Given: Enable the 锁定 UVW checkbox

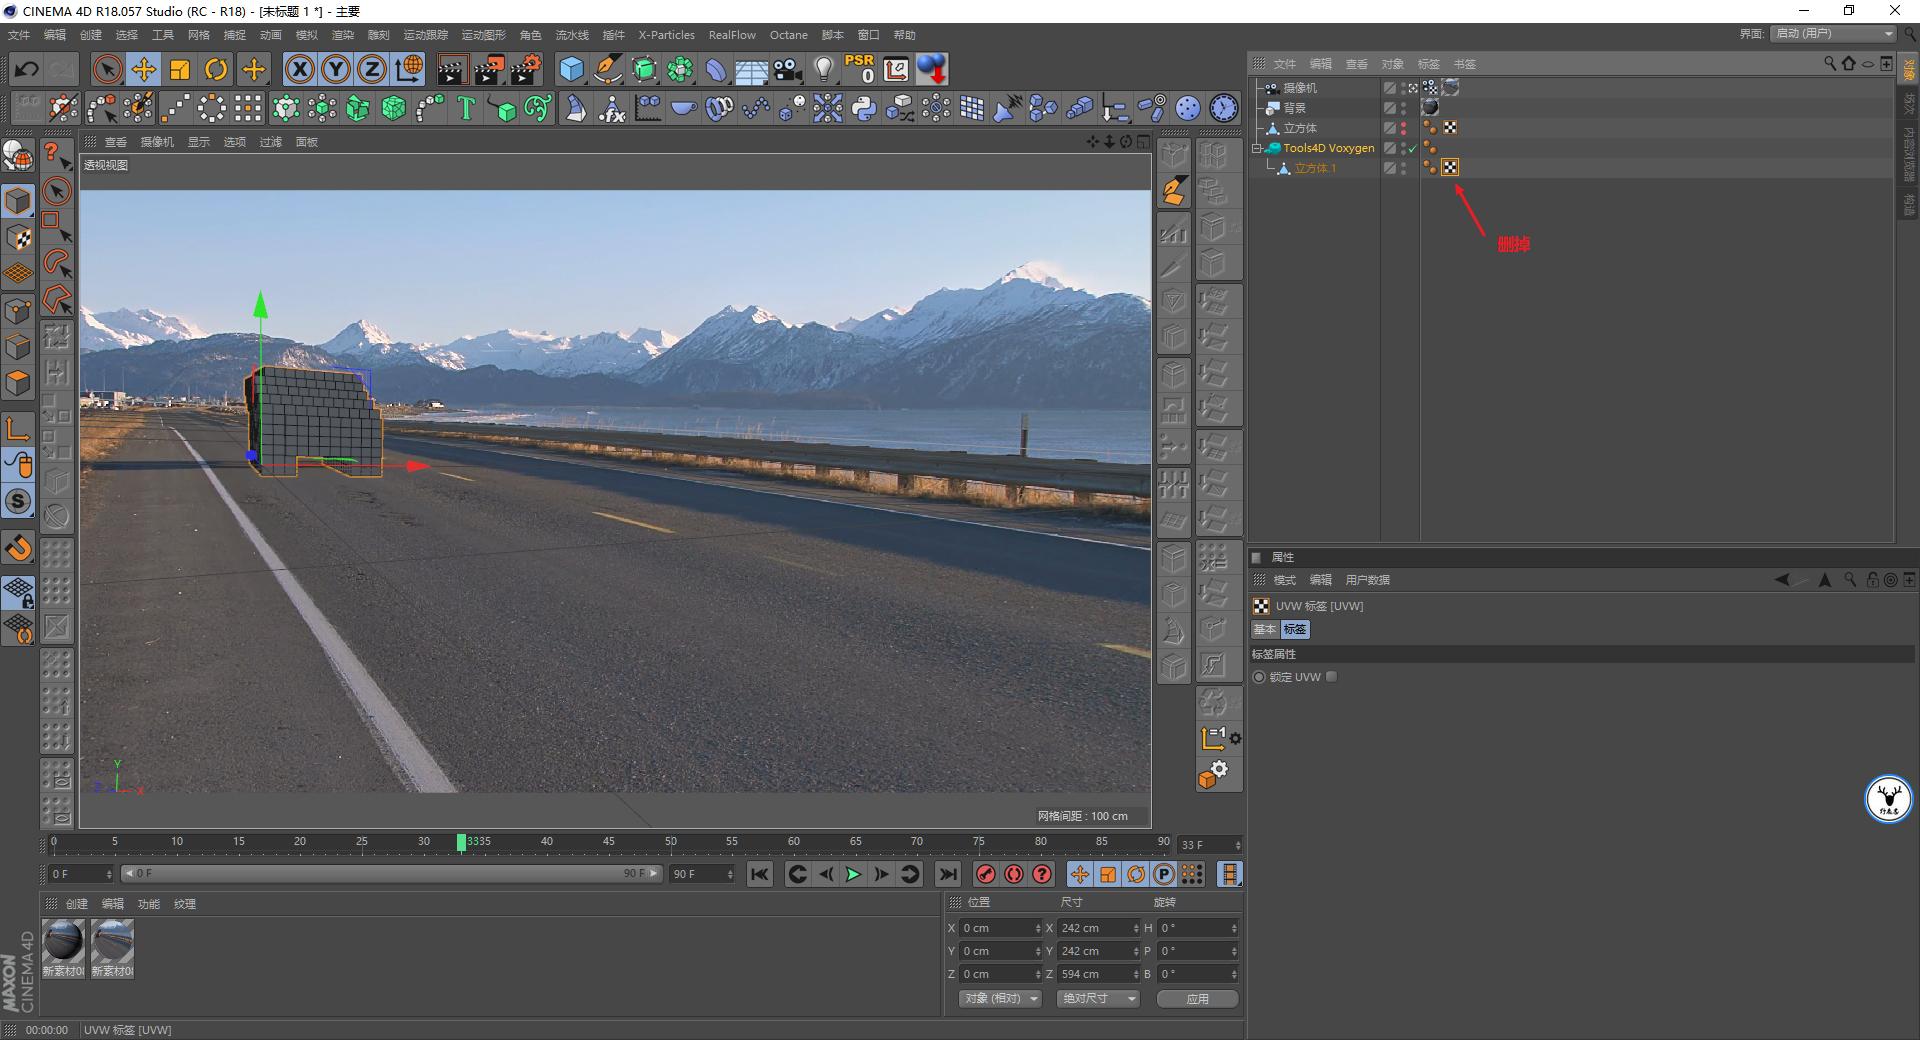Looking at the screenshot, I should tap(1331, 677).
